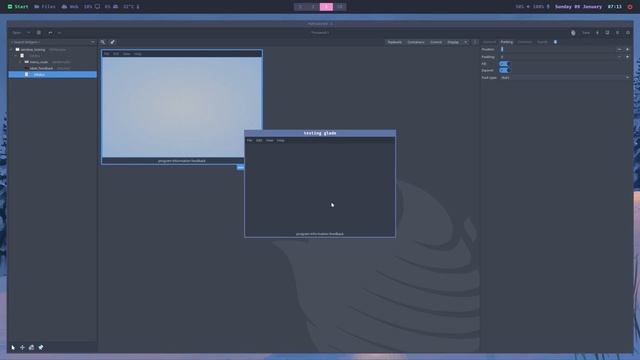The width and height of the screenshot is (640, 360).
Task: Activate the alignment edit mode icon
Action: 41,347
